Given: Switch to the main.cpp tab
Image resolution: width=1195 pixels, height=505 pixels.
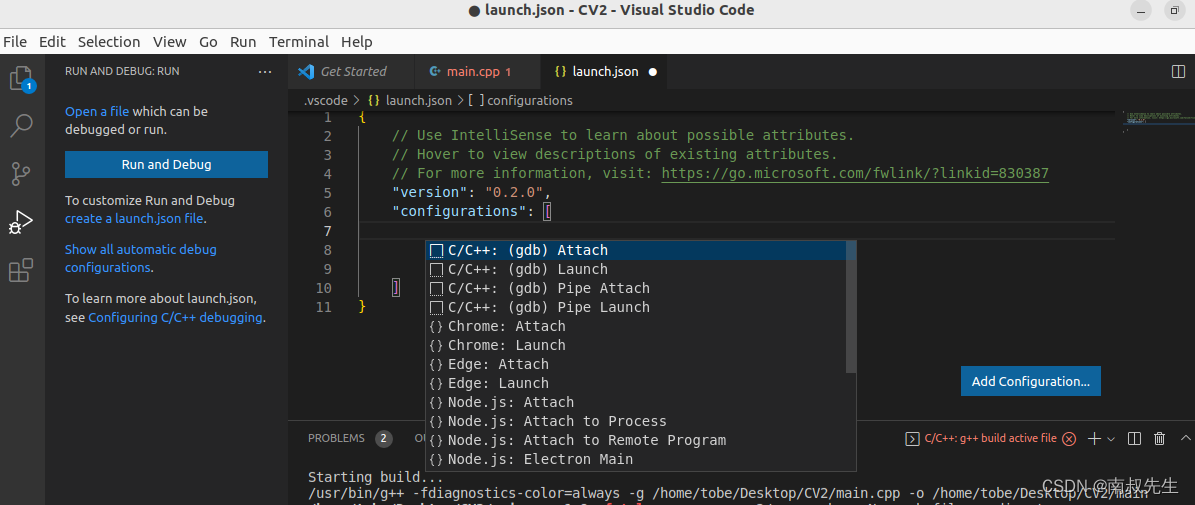Looking at the screenshot, I should pos(470,72).
